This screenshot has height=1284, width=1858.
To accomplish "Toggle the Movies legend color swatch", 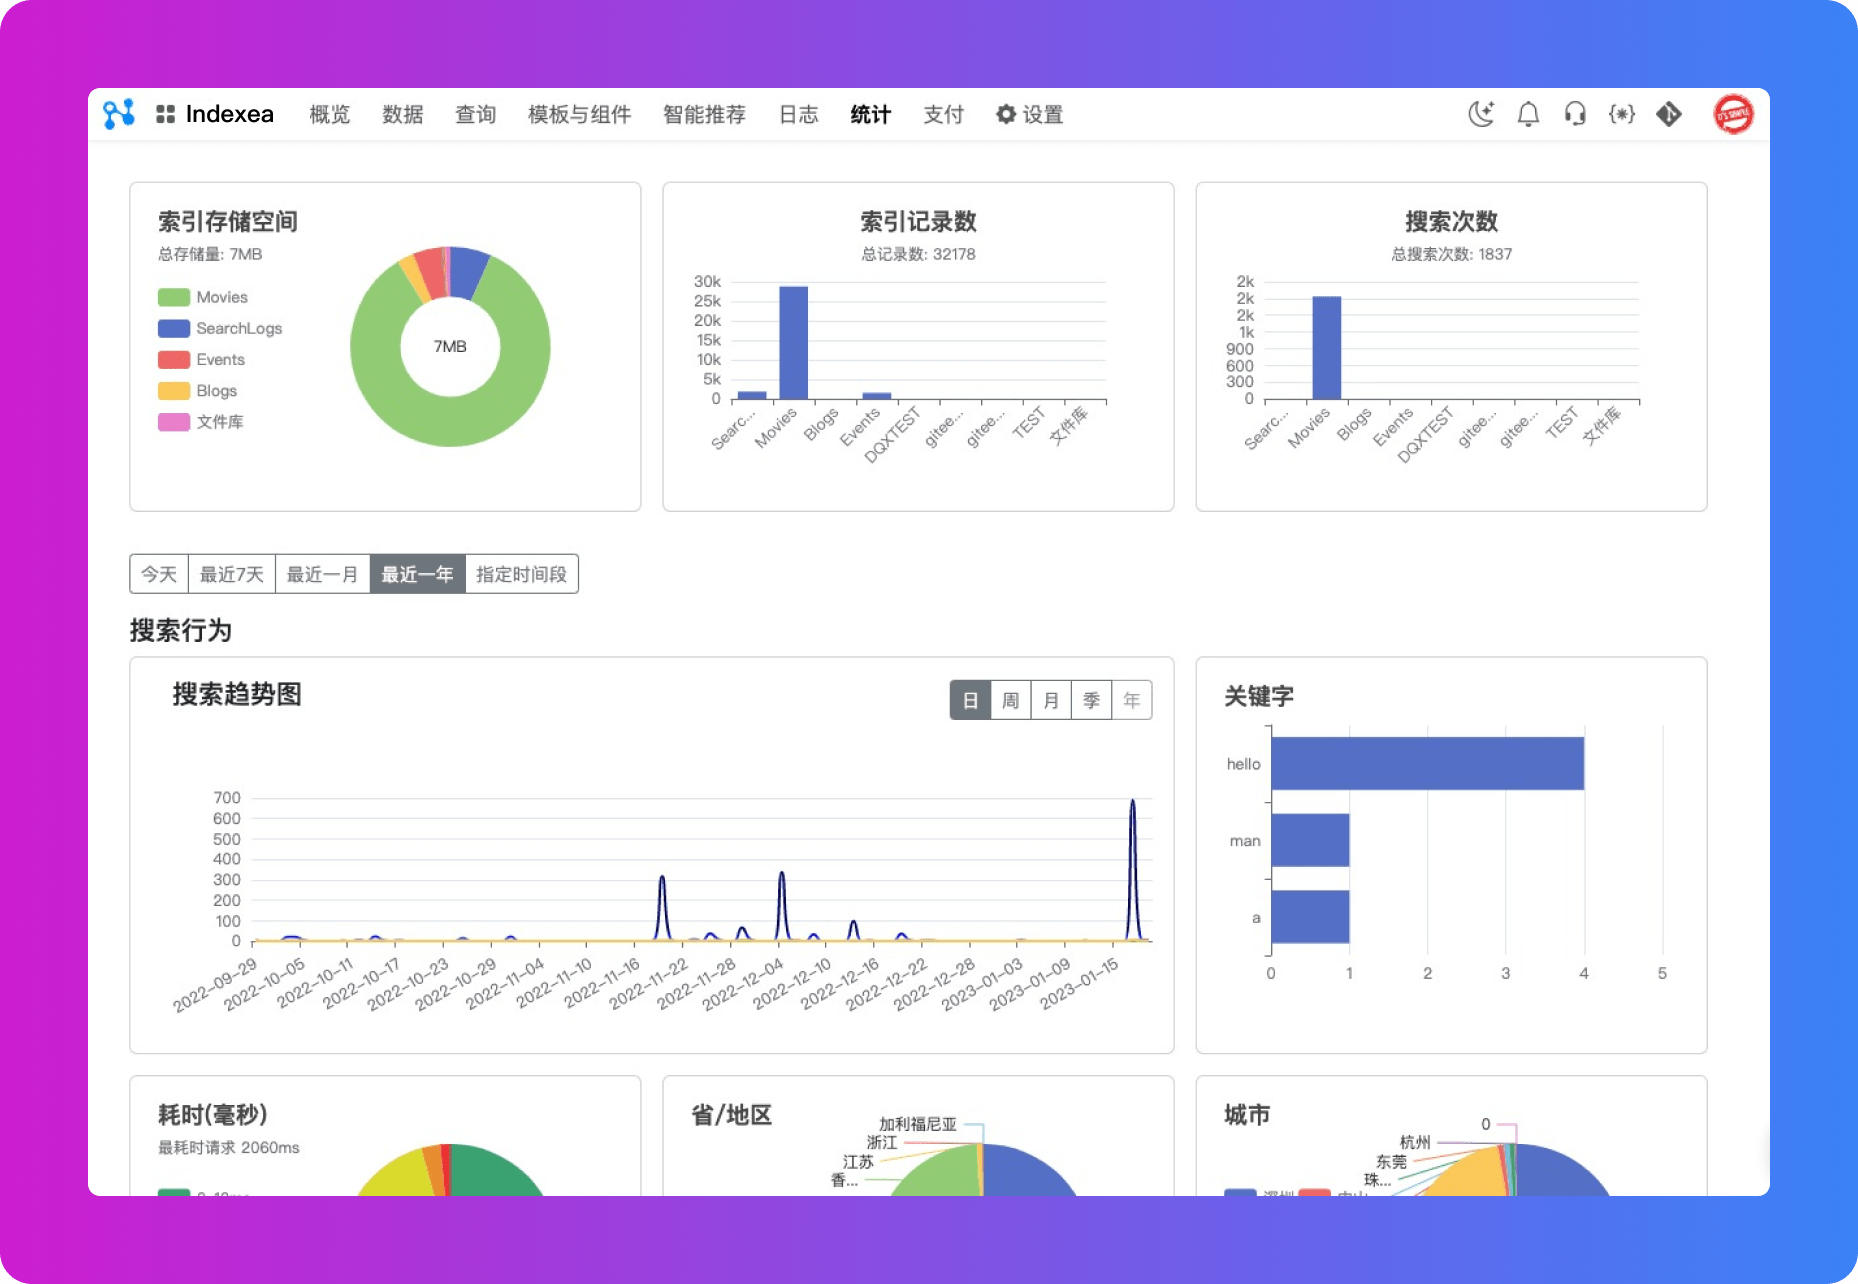I will [x=174, y=297].
